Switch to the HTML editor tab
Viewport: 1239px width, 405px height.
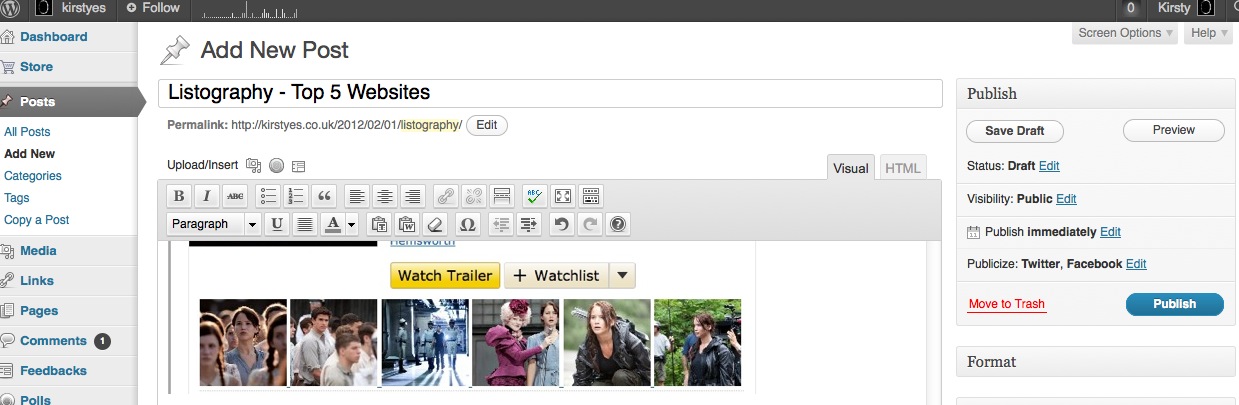[902, 168]
